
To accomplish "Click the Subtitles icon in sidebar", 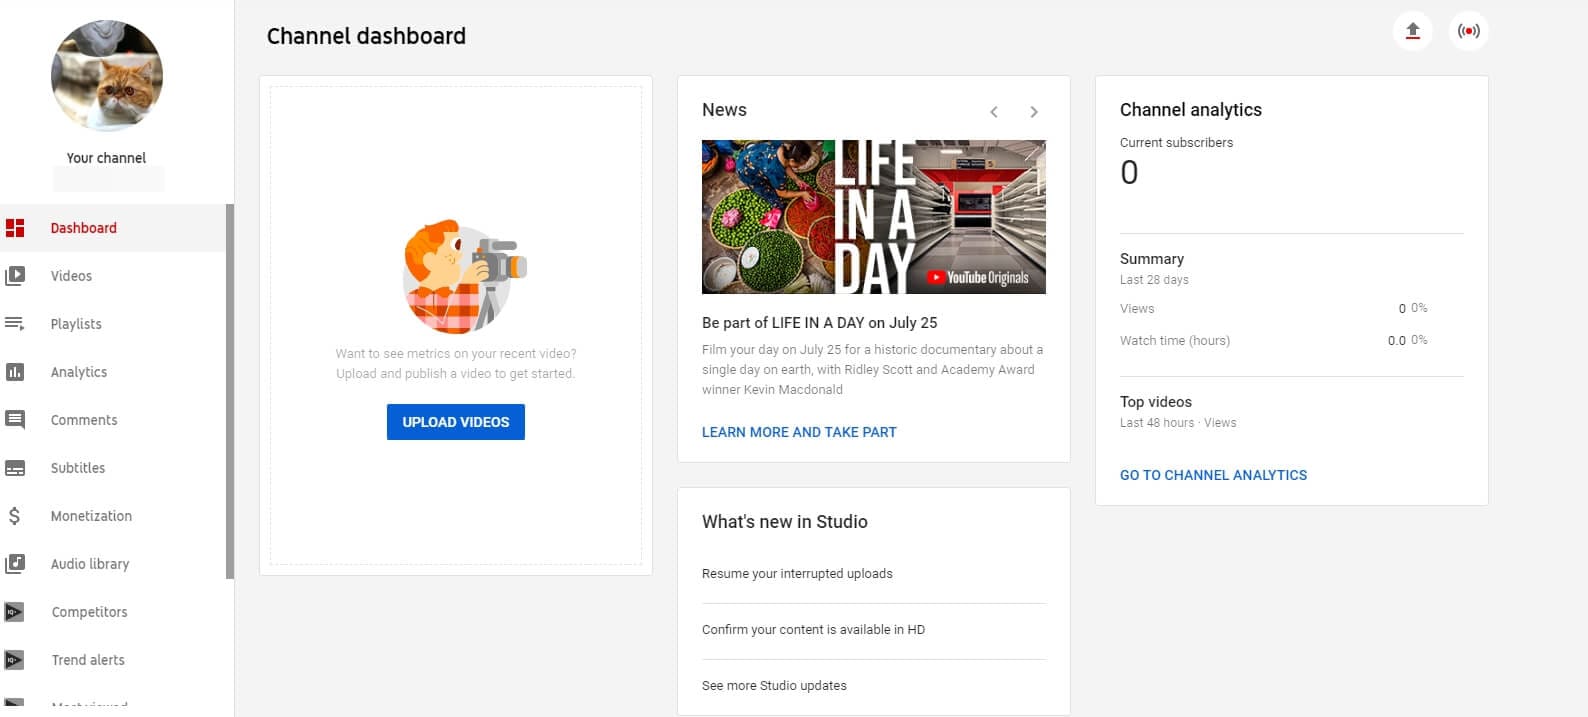I will point(15,468).
